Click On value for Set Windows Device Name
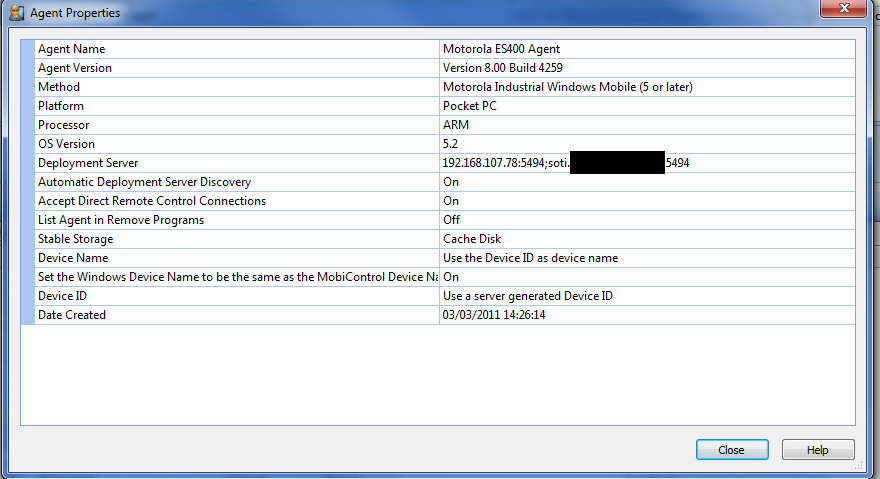The height and width of the screenshot is (479, 880). [x=451, y=277]
